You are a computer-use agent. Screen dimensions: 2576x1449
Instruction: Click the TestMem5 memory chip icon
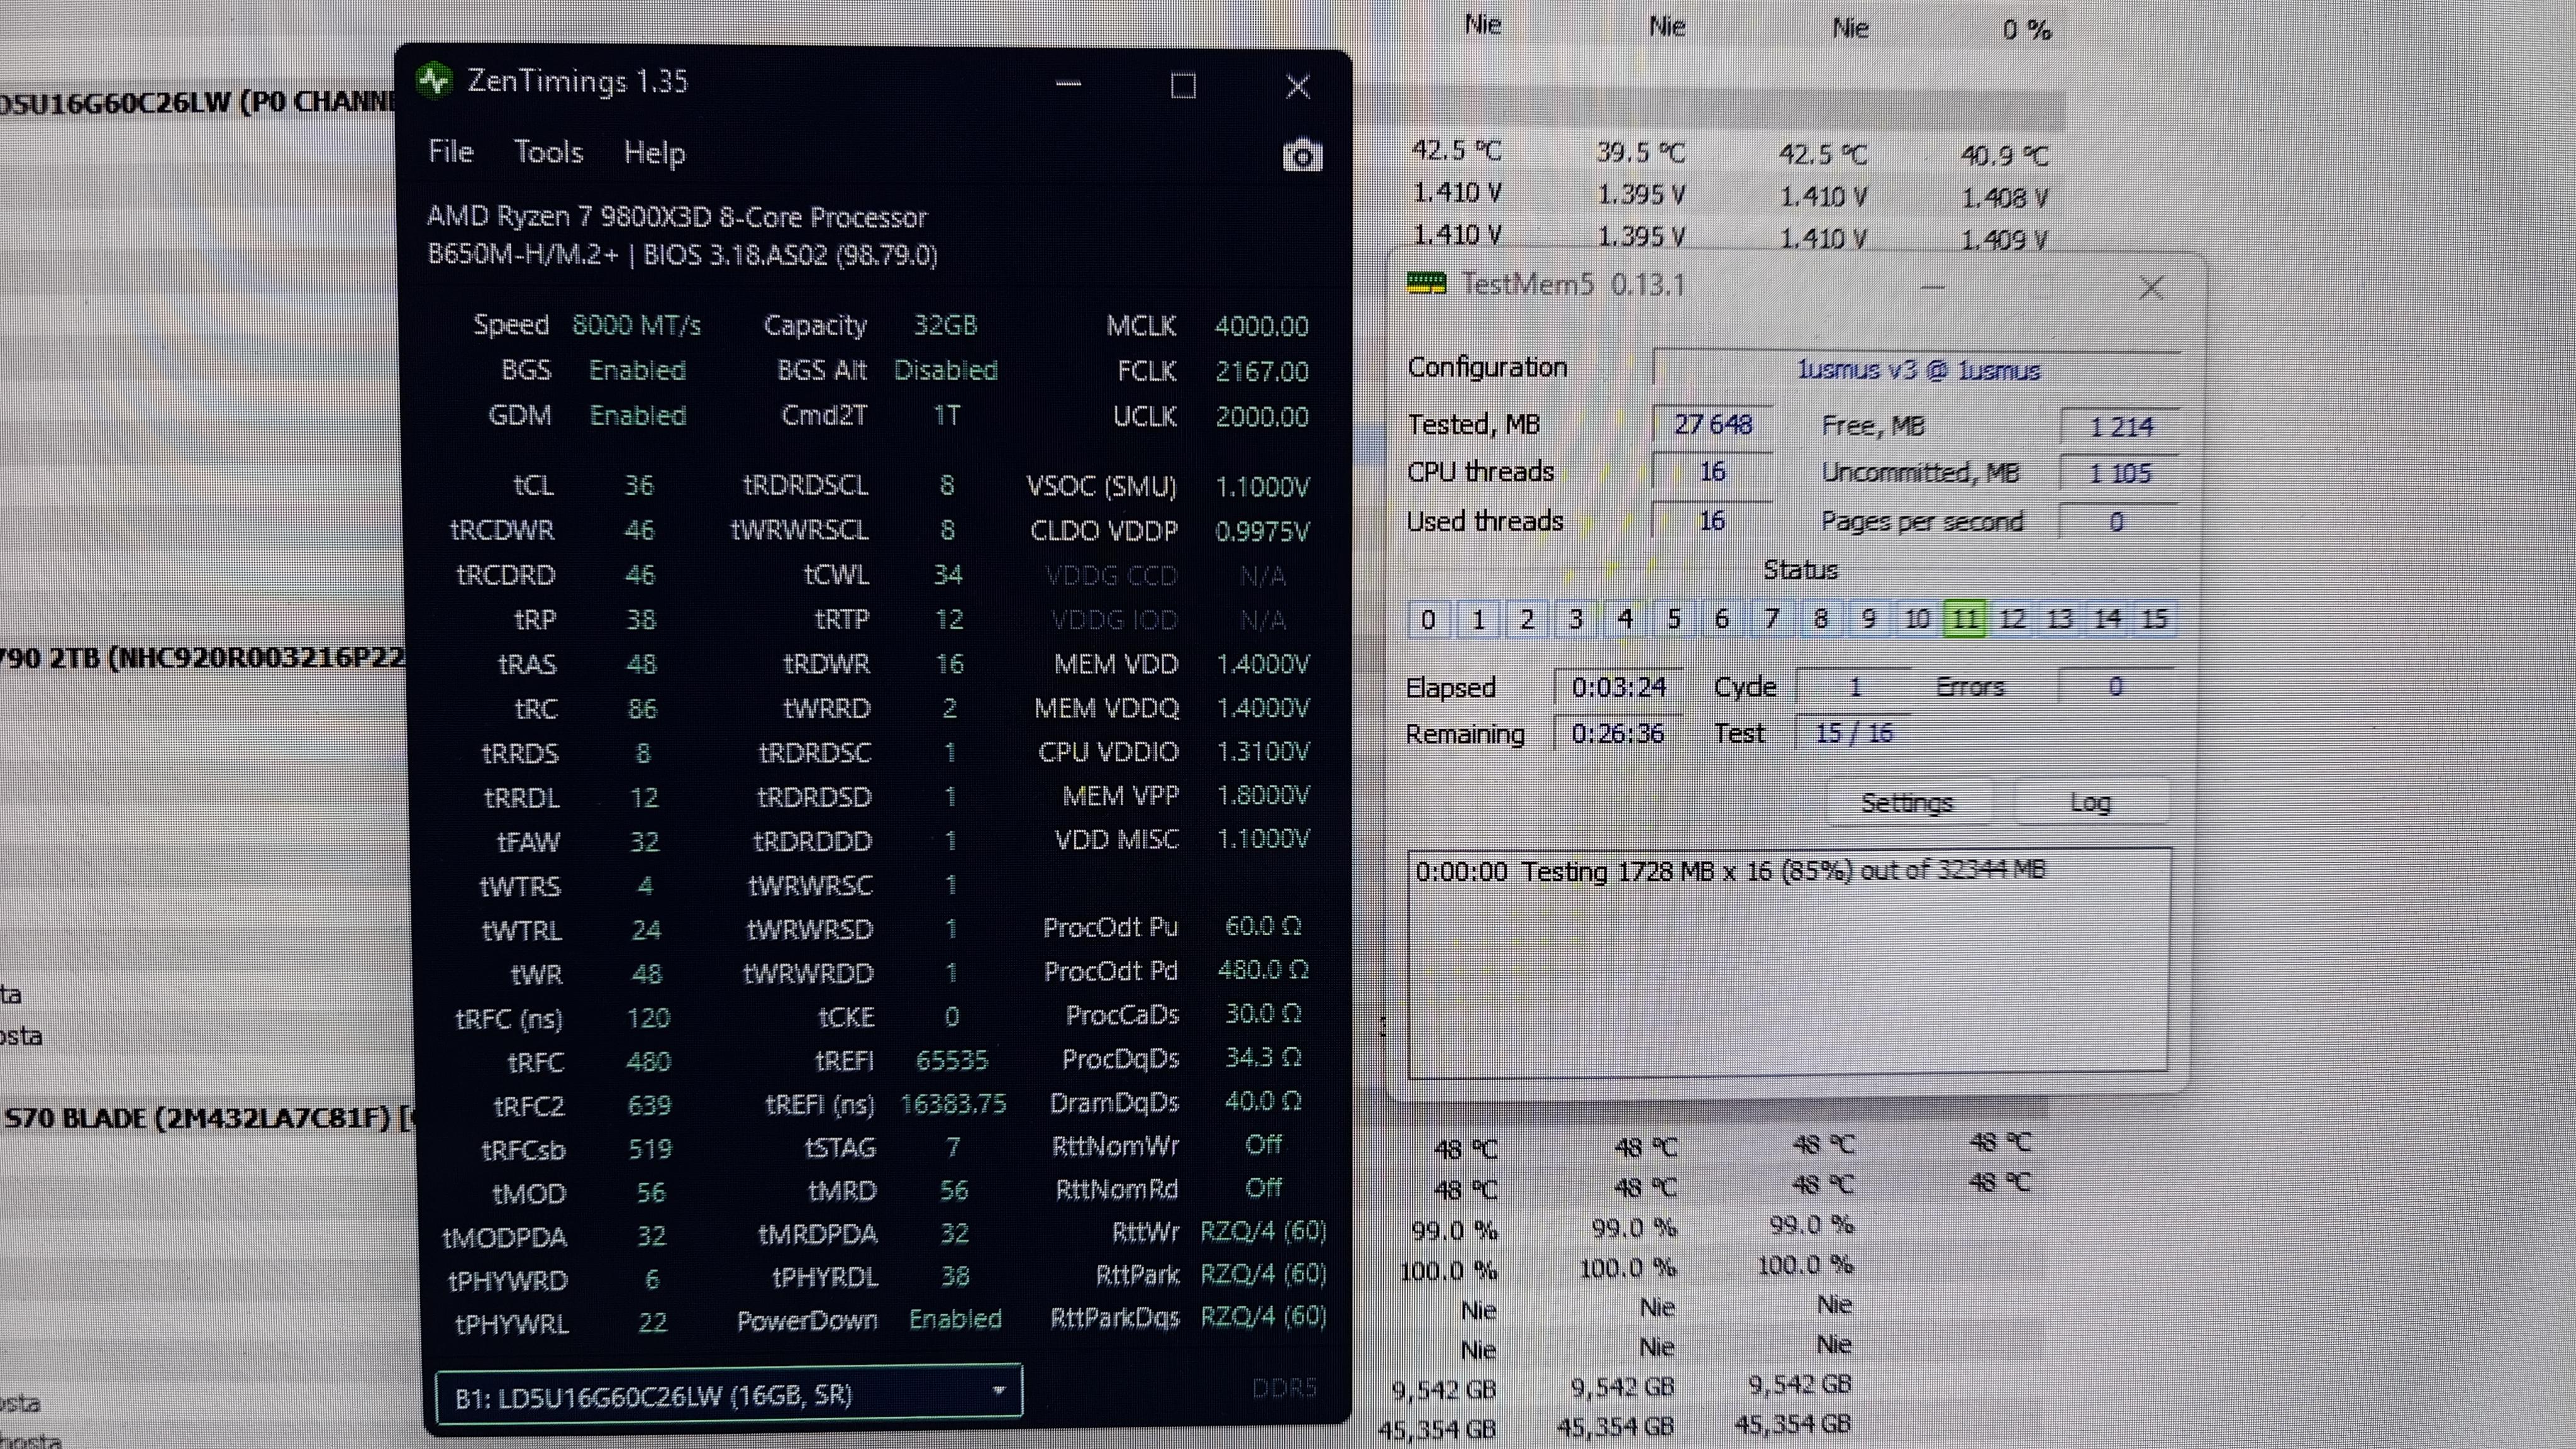(1426, 284)
